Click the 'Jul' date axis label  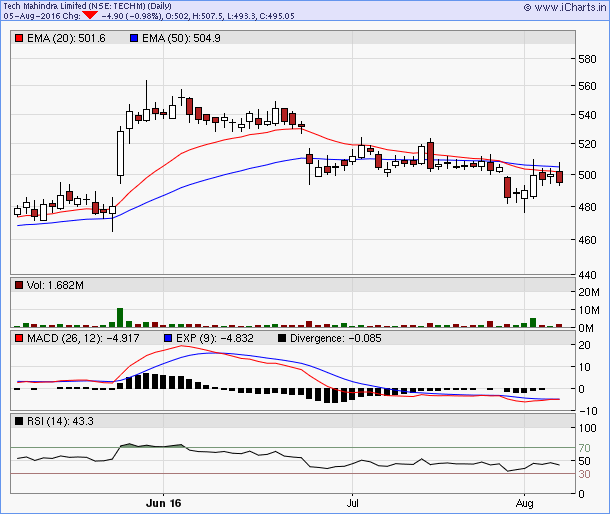(x=352, y=503)
